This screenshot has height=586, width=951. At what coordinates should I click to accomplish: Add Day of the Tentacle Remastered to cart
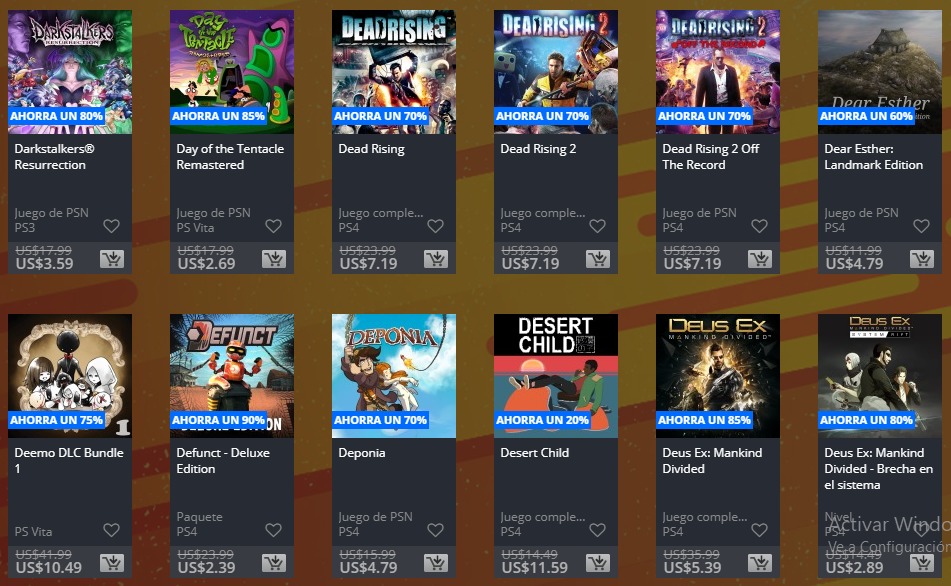click(x=274, y=260)
